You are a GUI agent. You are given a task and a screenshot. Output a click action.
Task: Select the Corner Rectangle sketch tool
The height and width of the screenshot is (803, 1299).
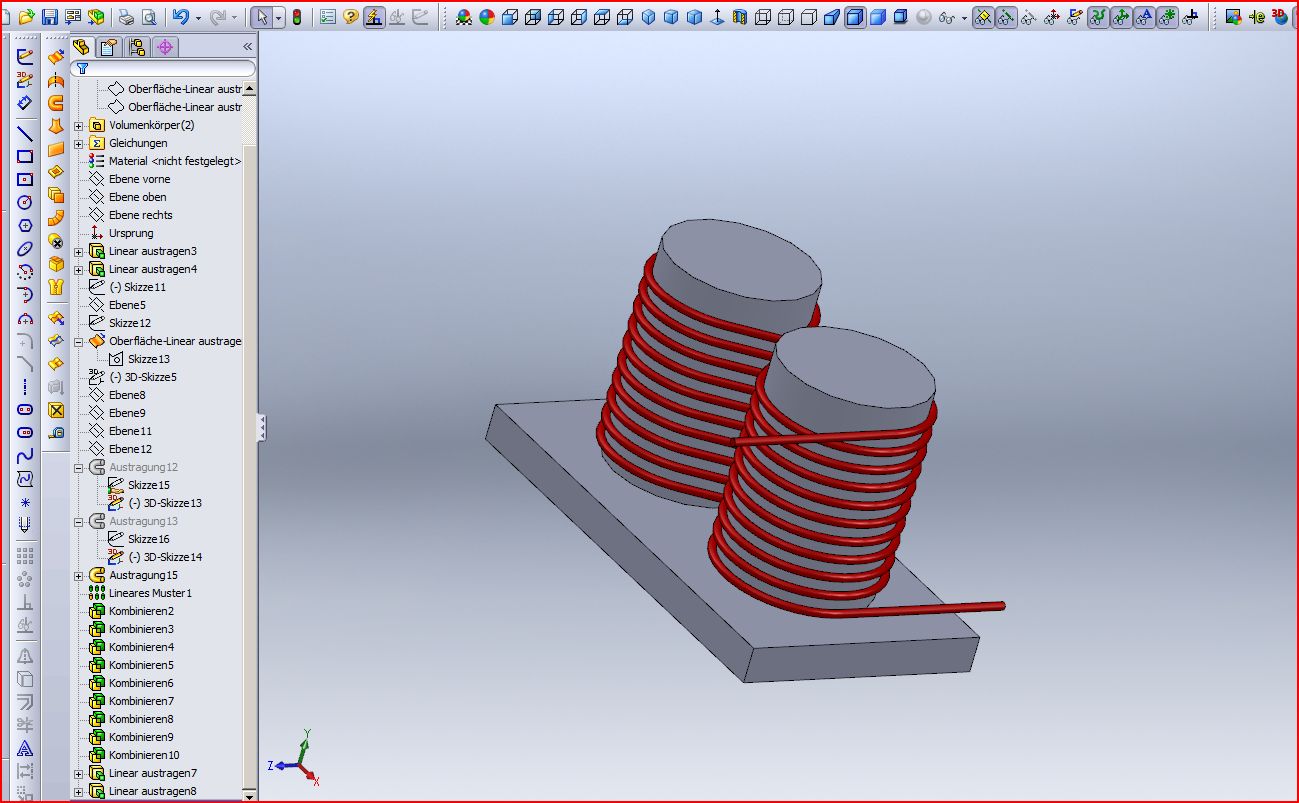(x=25, y=157)
